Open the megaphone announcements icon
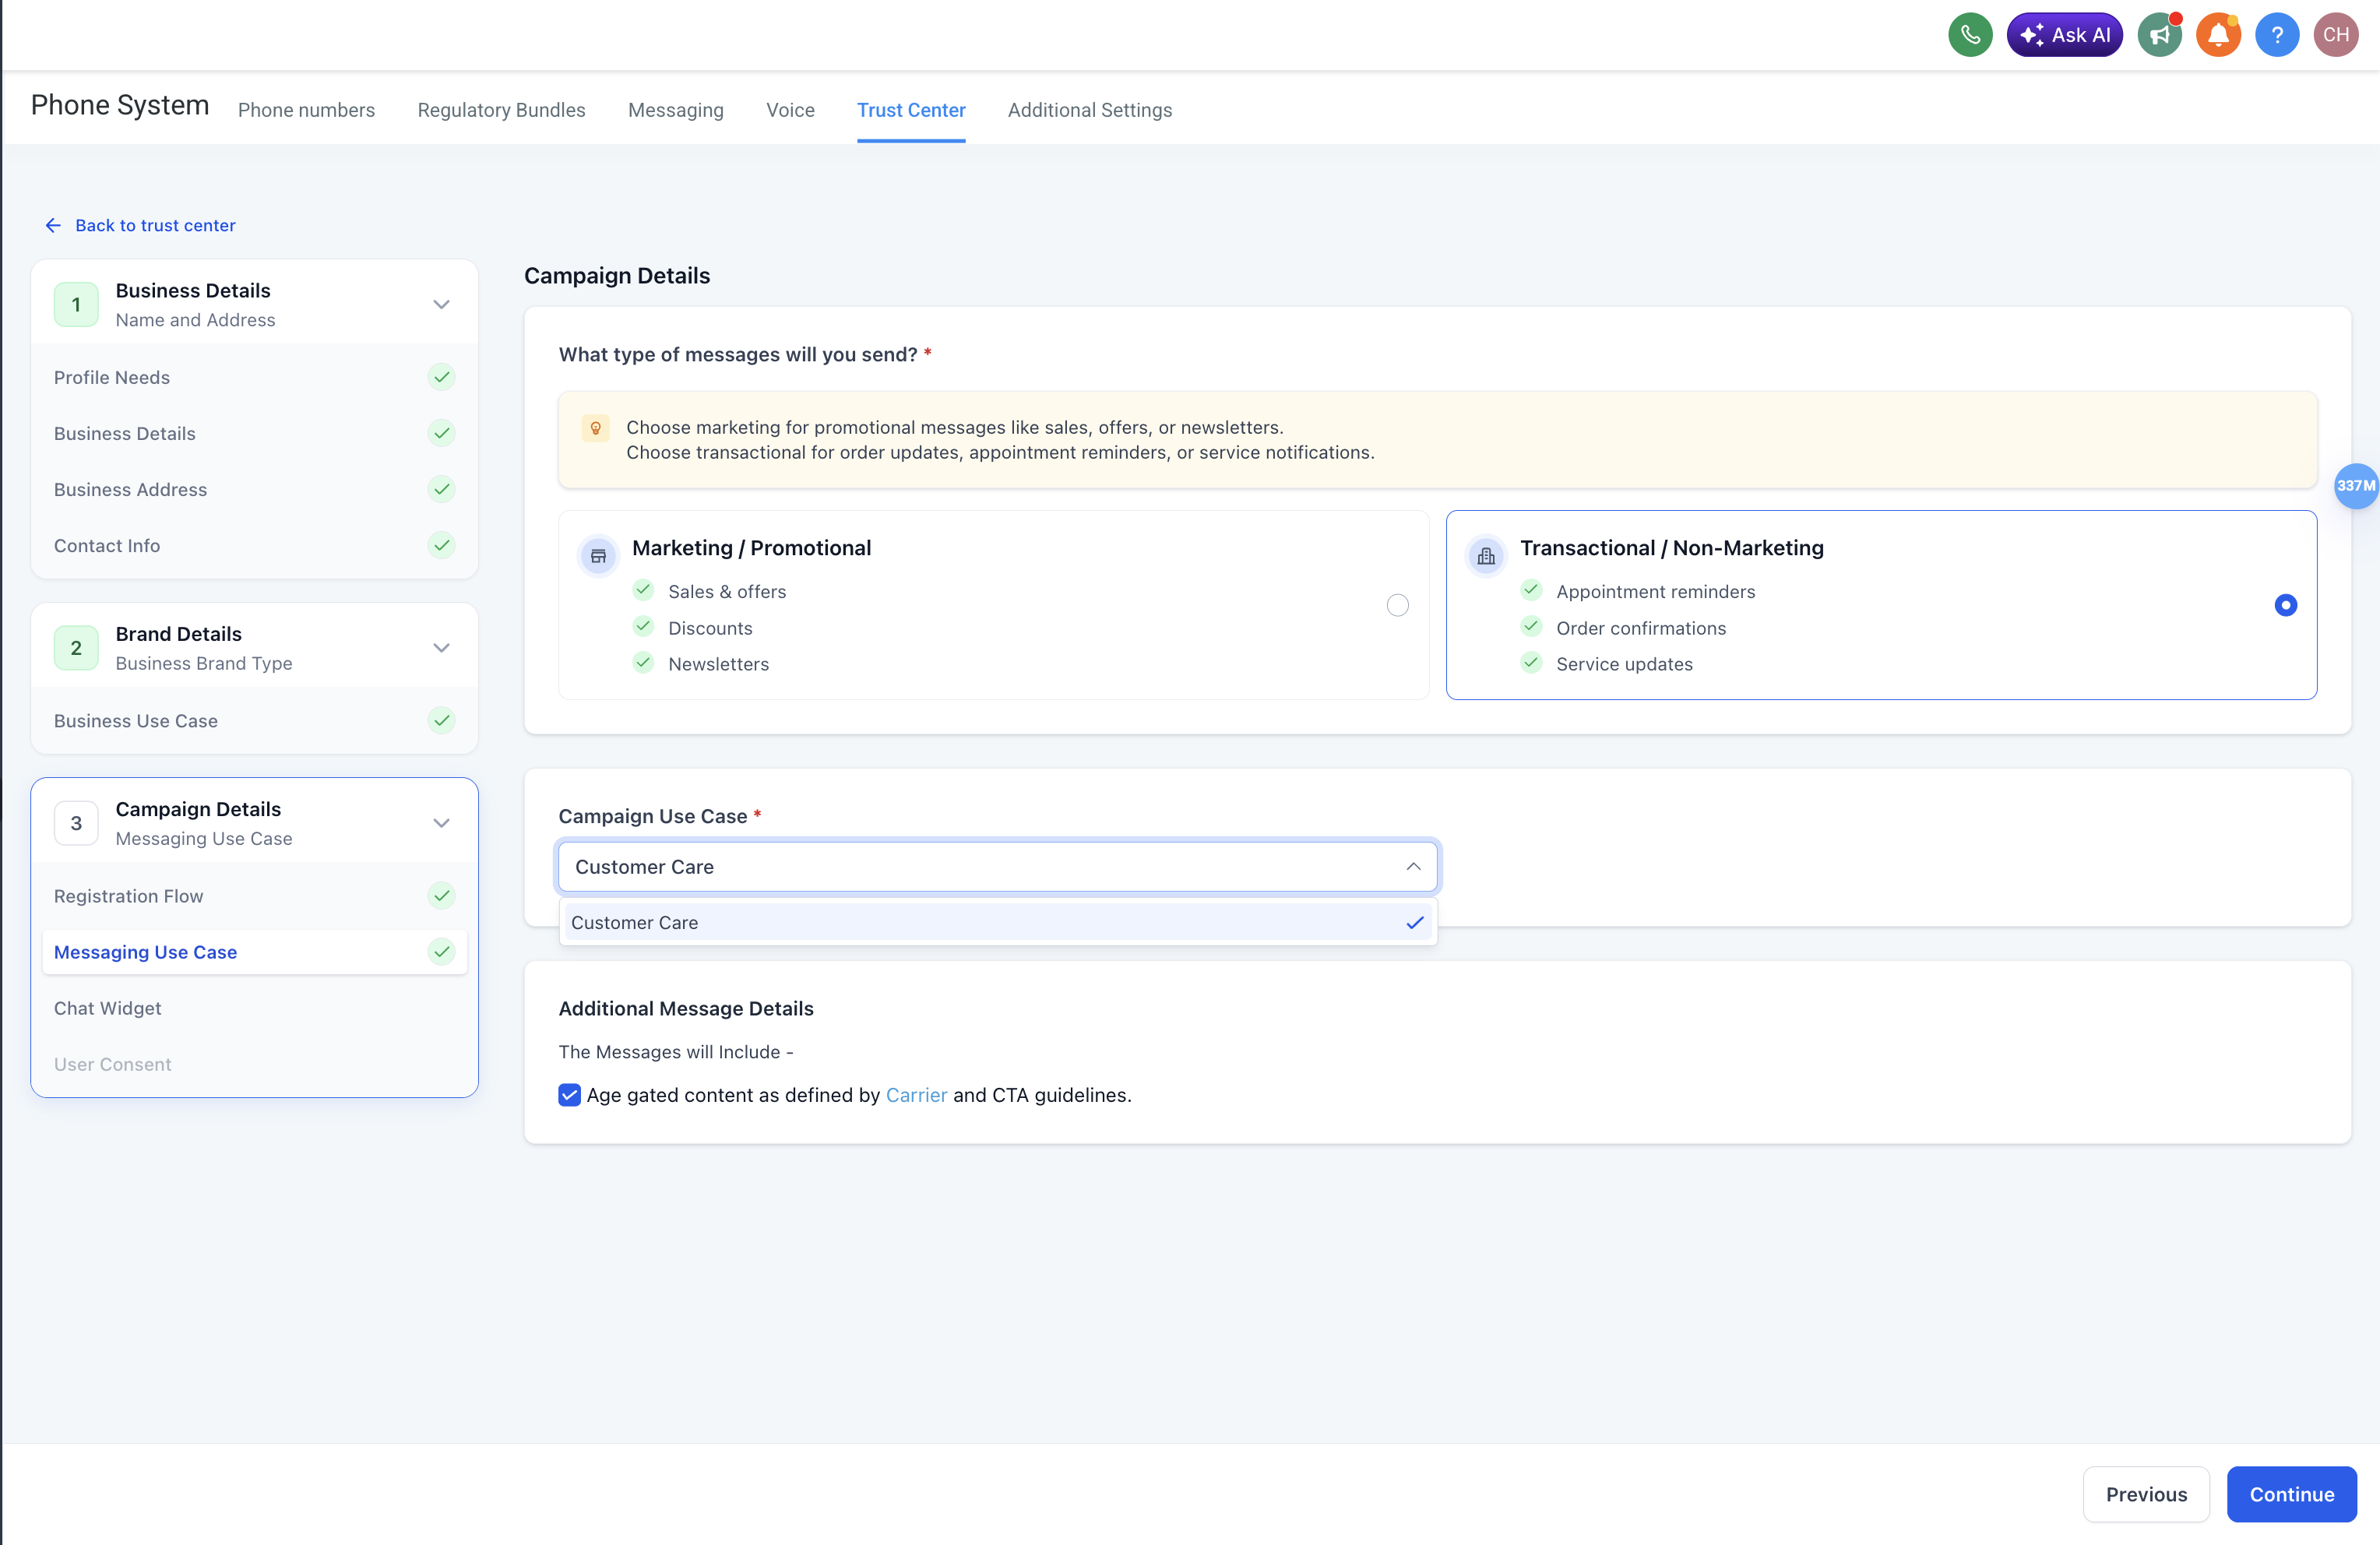 (2159, 35)
